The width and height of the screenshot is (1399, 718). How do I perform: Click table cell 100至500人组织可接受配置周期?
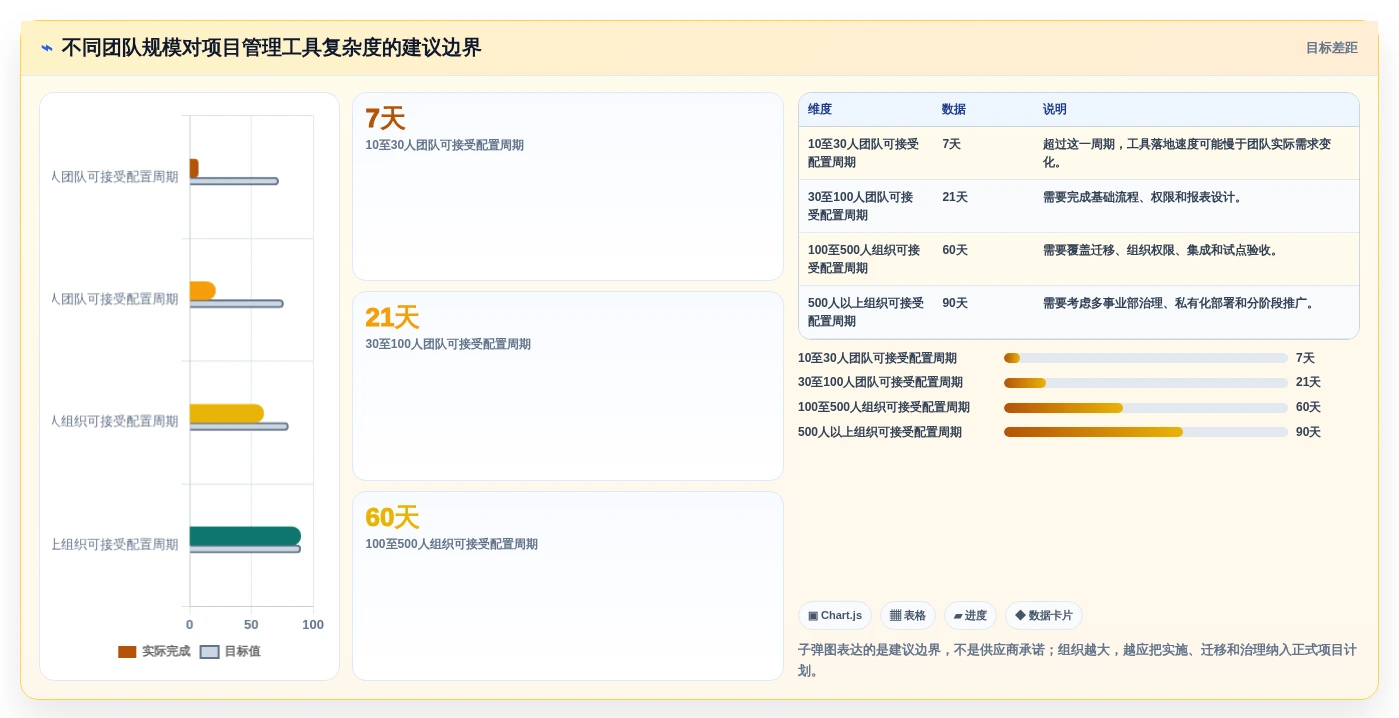coord(864,259)
